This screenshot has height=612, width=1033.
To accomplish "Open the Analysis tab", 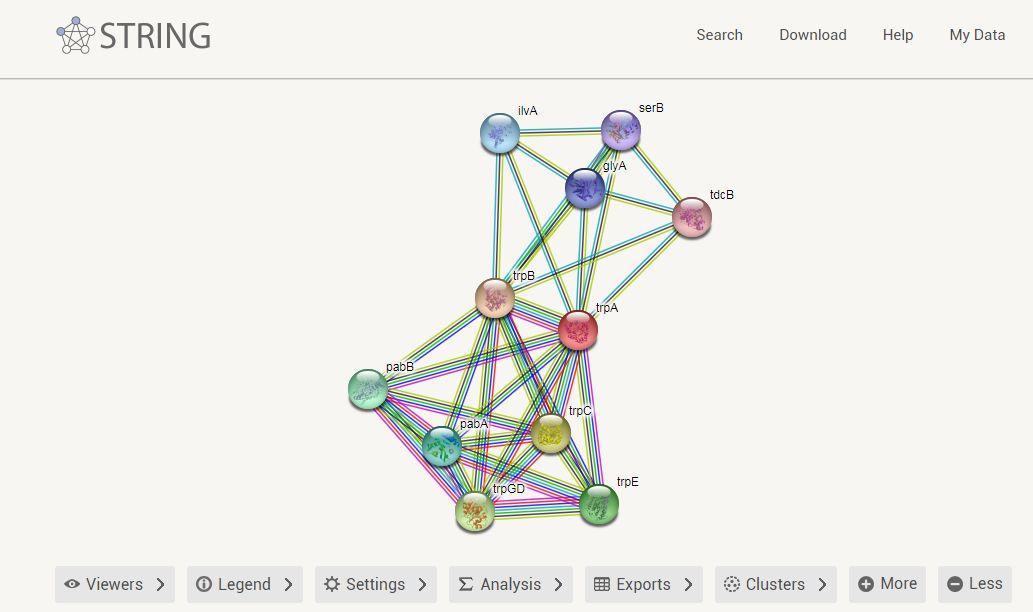I will (510, 584).
